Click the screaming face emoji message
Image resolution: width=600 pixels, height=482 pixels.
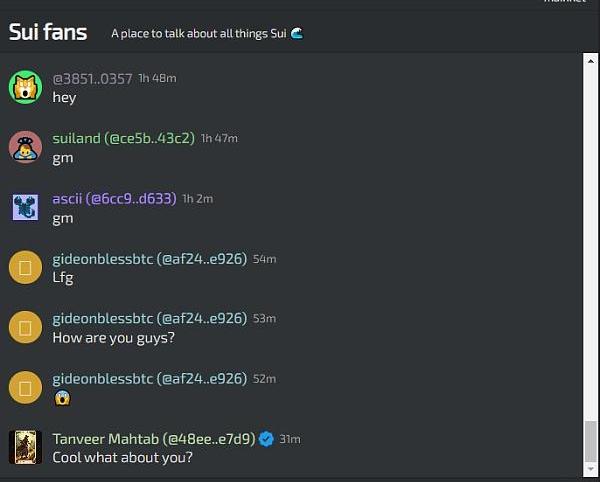point(62,397)
